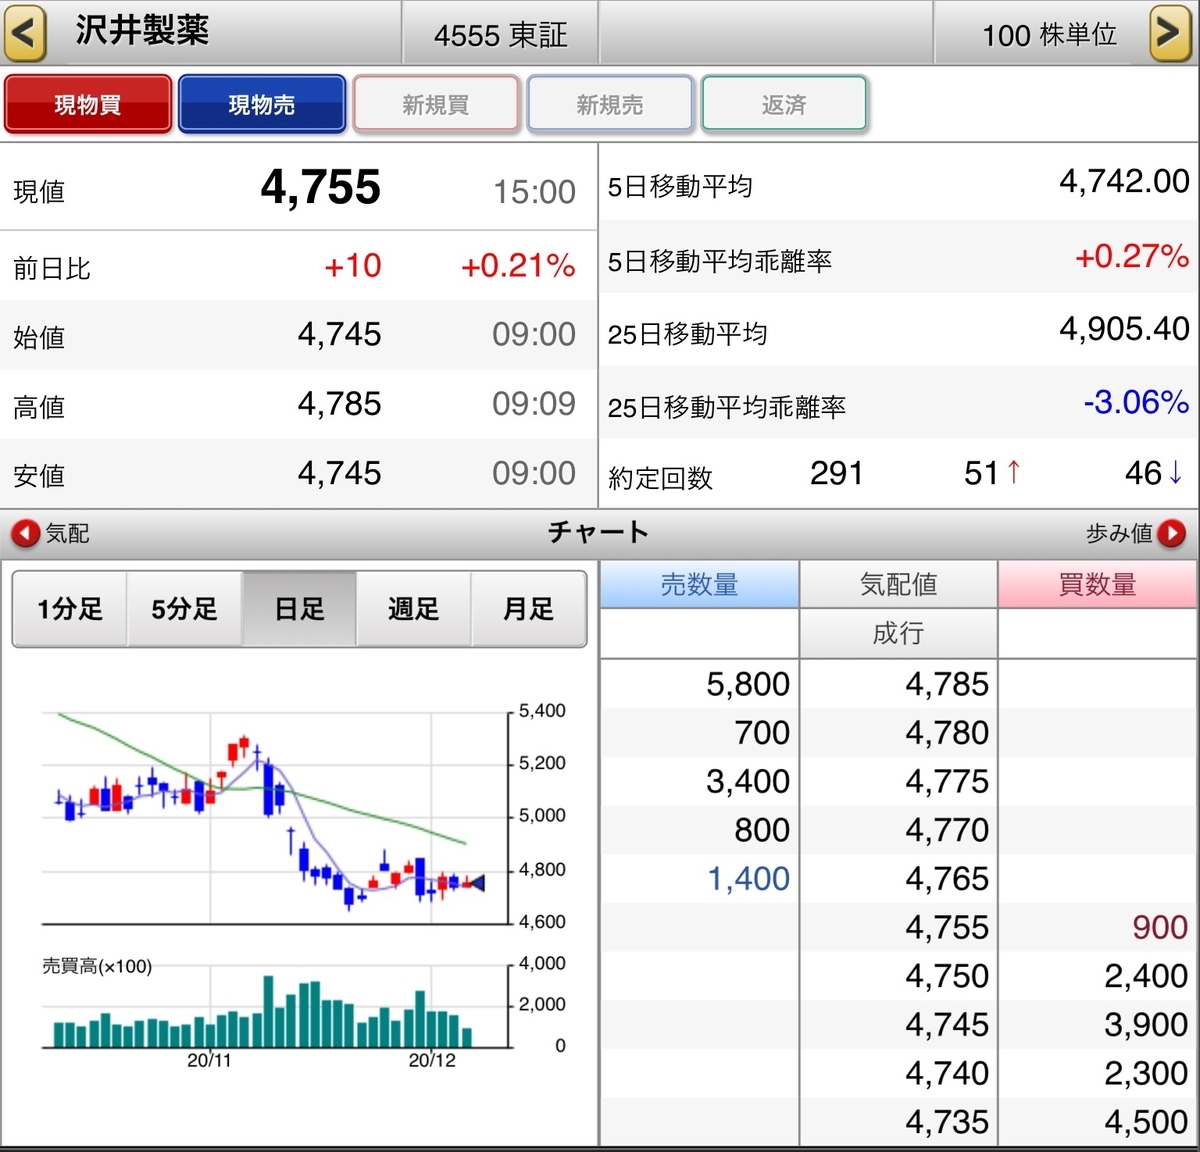Tap buy quantity 3,900

[1146, 1025]
